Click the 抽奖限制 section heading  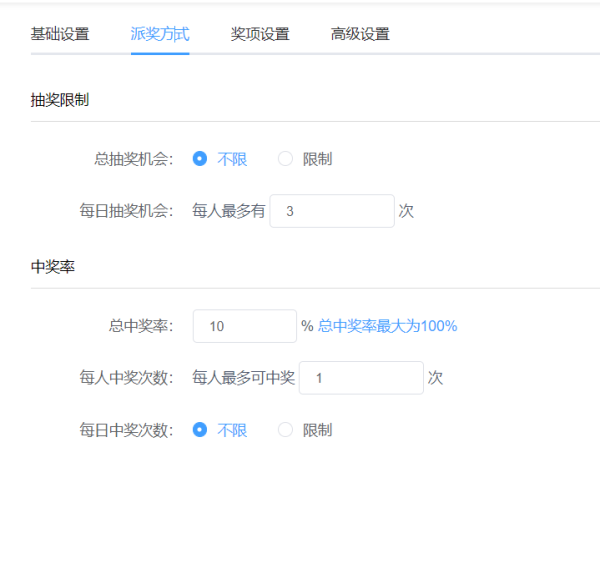tap(60, 99)
